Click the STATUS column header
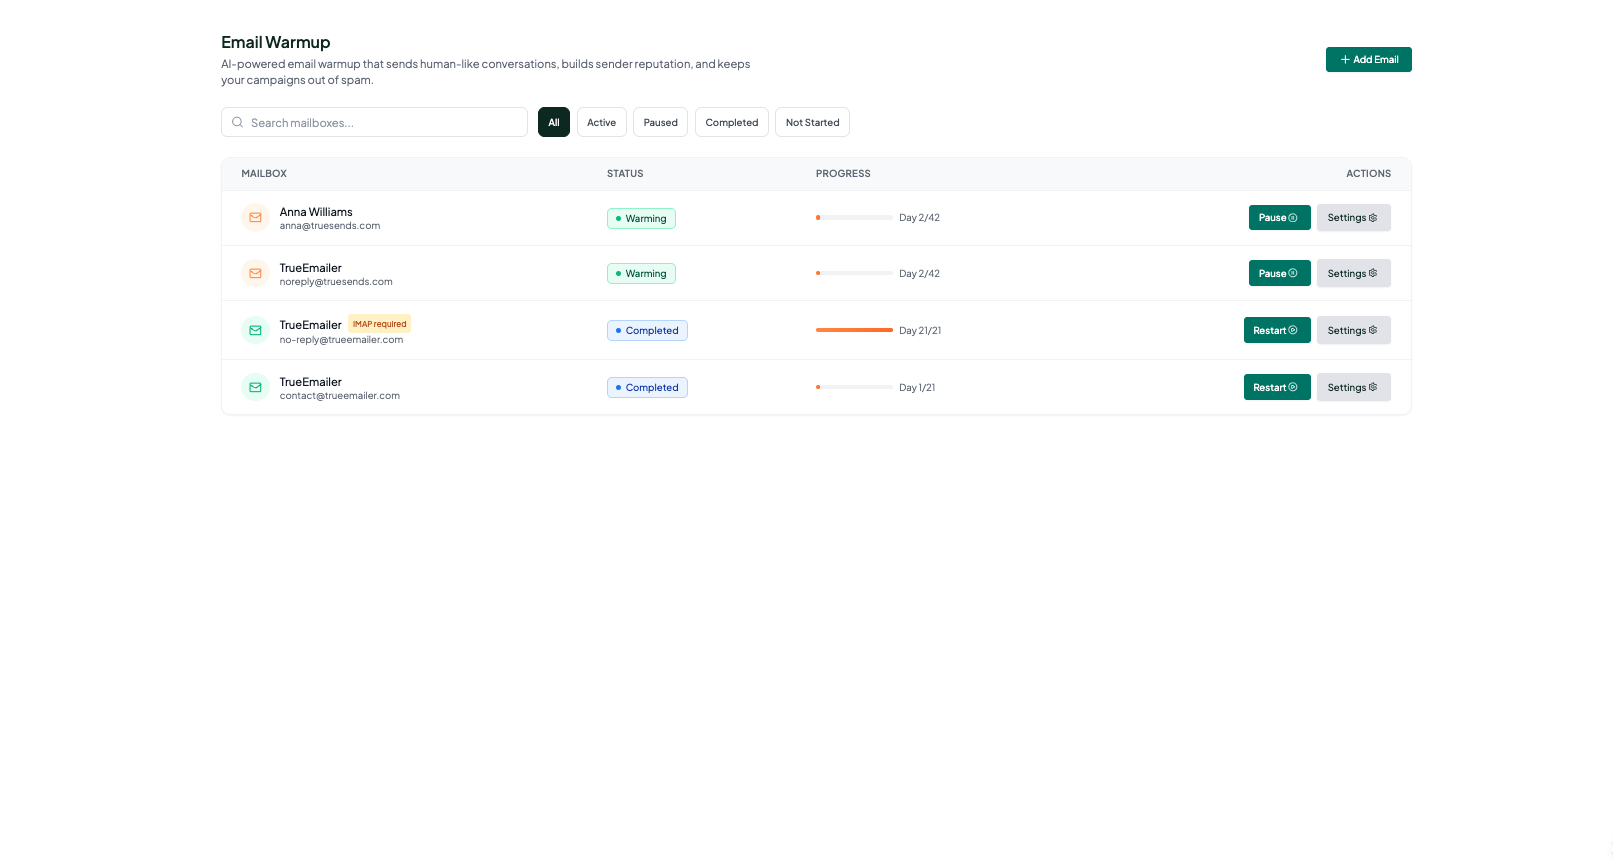1613x859 pixels. 625,174
